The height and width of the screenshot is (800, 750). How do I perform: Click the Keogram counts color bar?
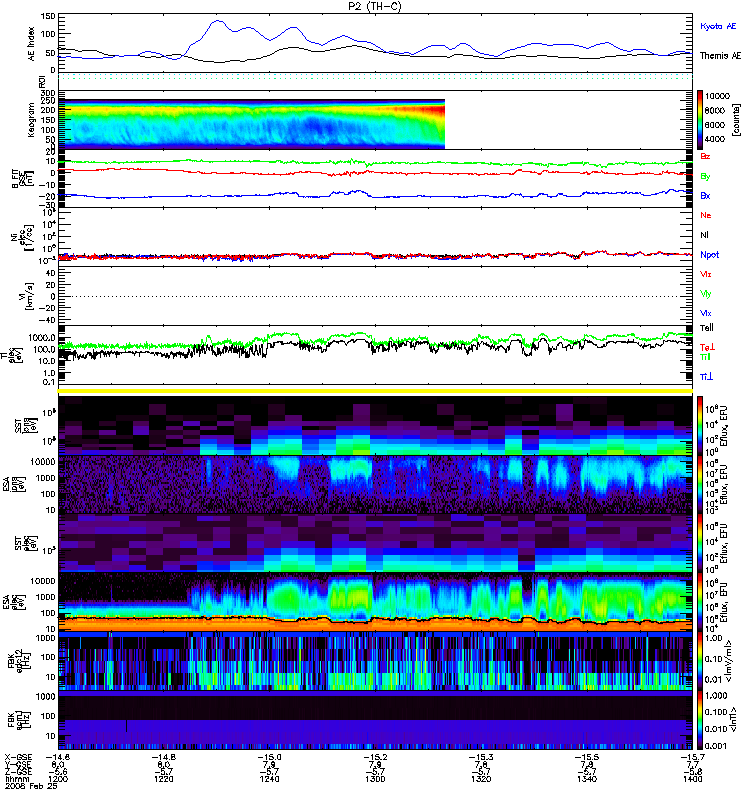(700, 120)
